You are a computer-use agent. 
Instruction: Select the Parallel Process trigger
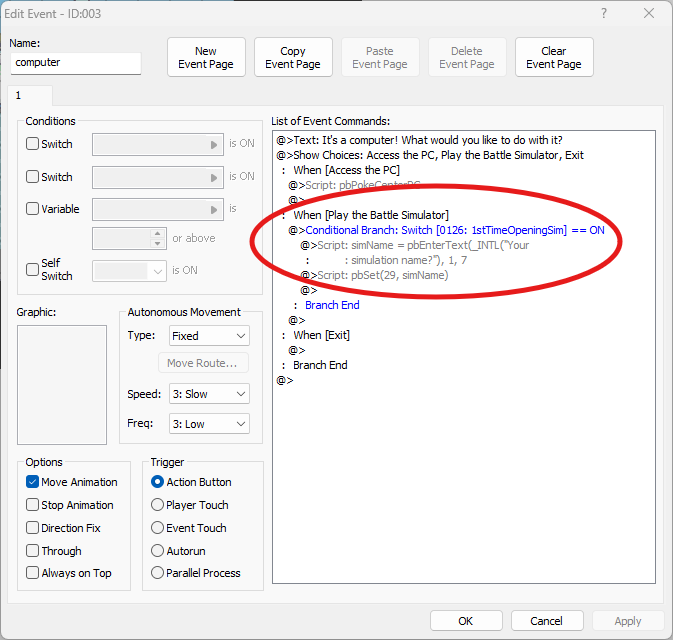(x=158, y=573)
